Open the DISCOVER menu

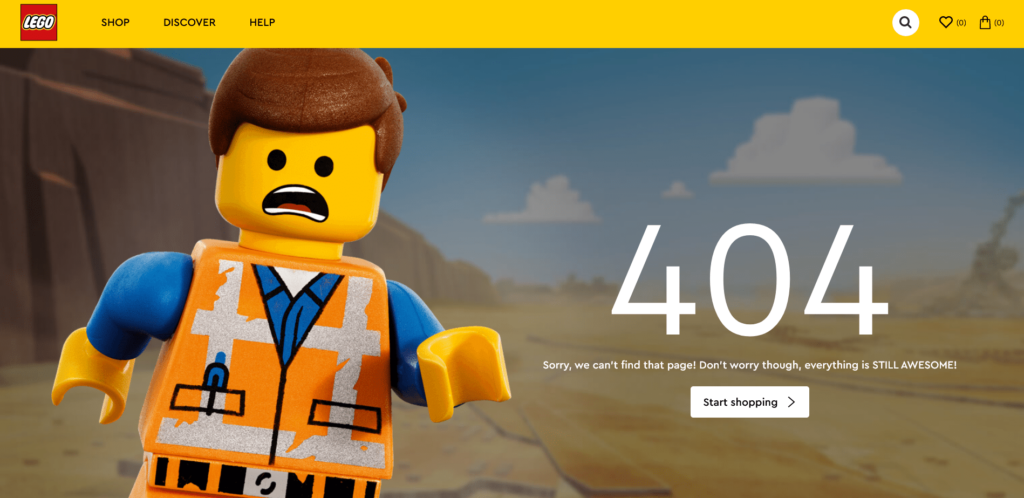pyautogui.click(x=189, y=22)
